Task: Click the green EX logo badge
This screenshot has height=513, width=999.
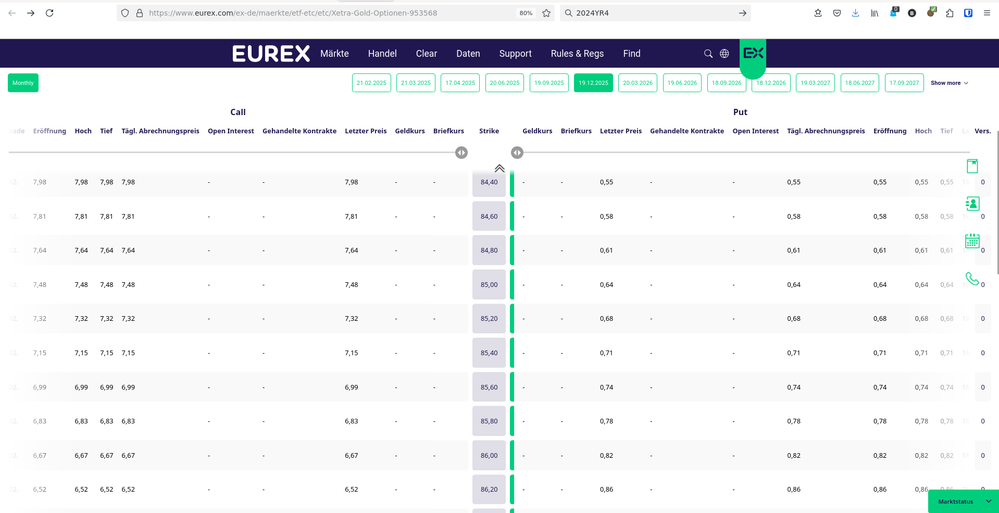Action: point(752,57)
